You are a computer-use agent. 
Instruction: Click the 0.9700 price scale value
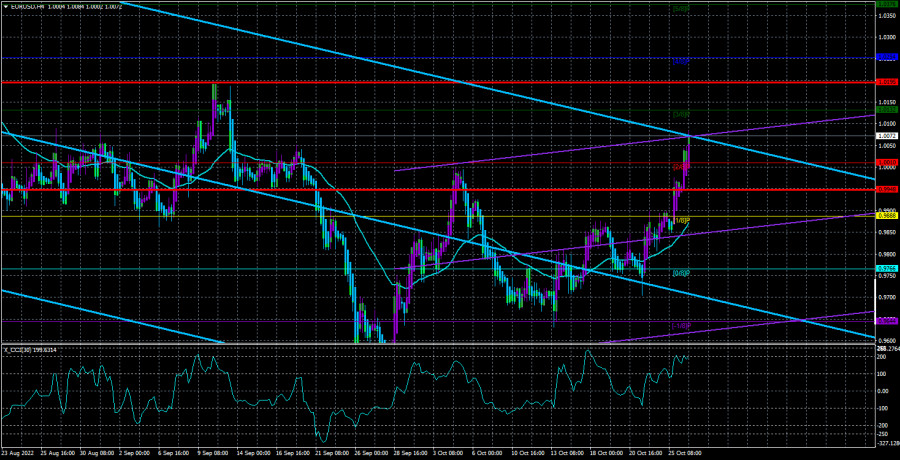(x=885, y=297)
